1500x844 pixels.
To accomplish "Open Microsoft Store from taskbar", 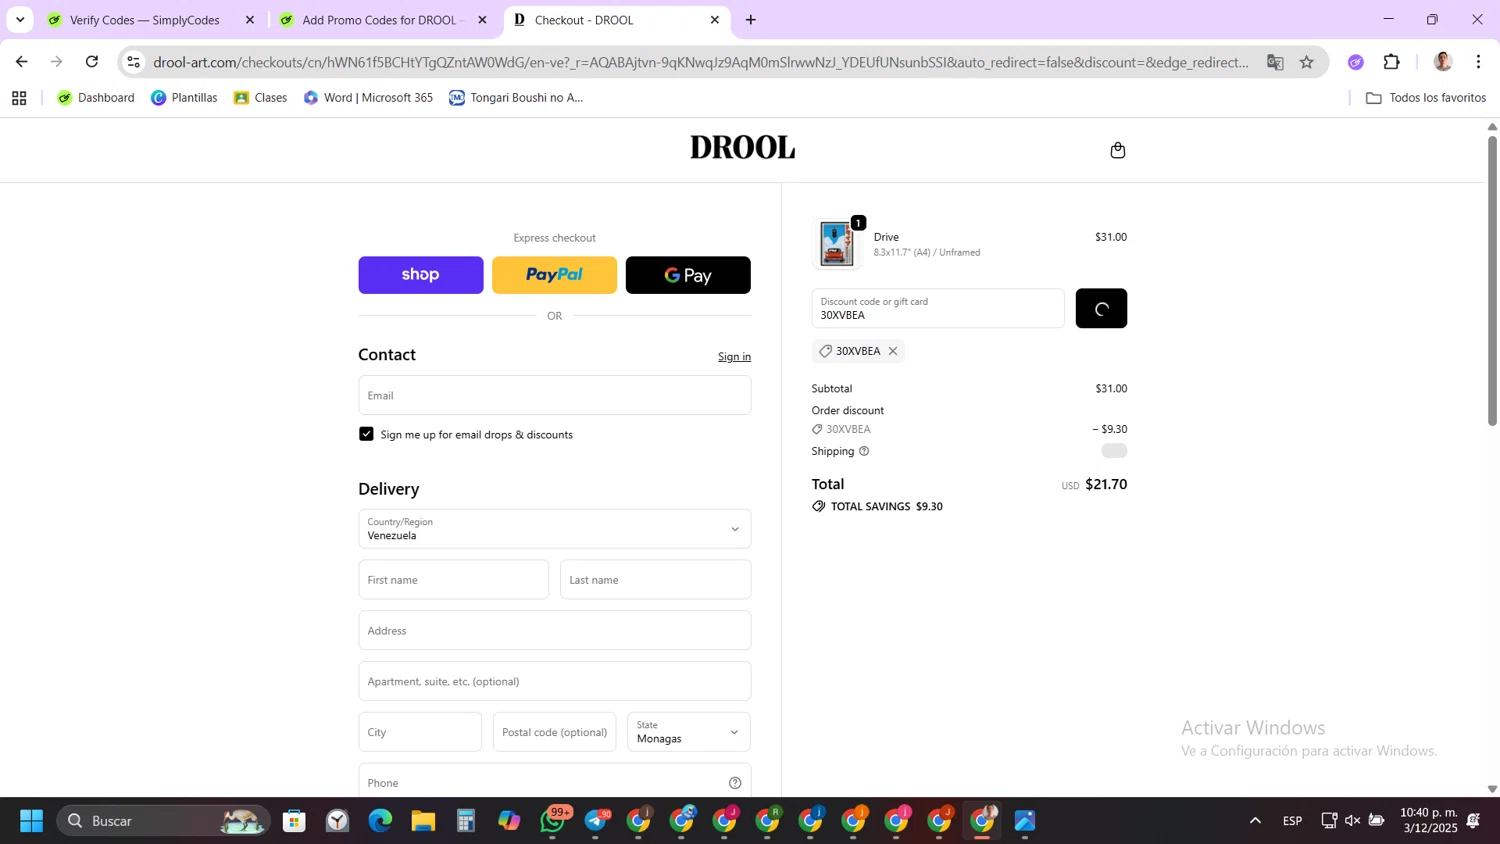I will (294, 821).
